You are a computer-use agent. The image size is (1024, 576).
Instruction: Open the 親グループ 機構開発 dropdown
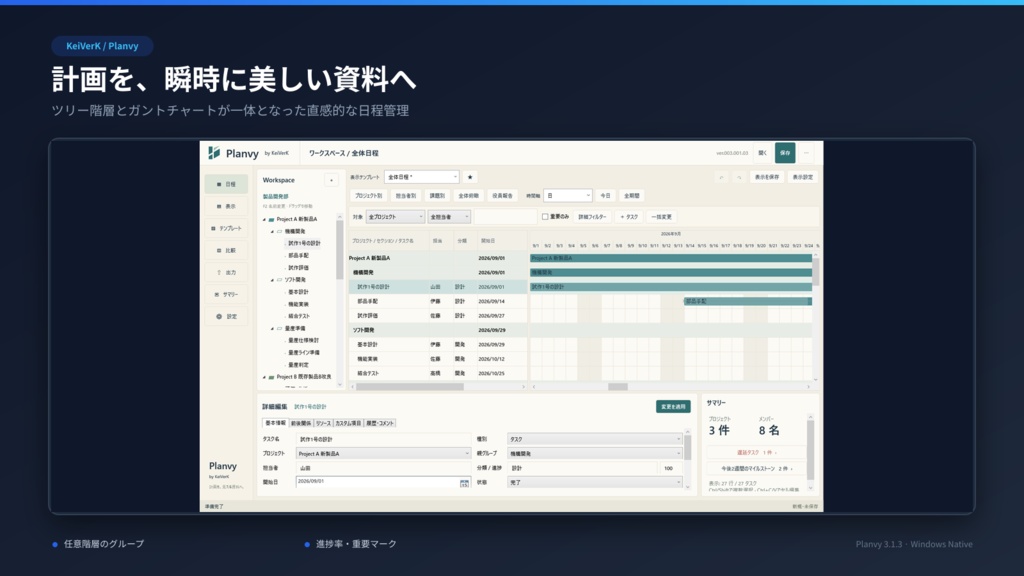tap(595, 453)
